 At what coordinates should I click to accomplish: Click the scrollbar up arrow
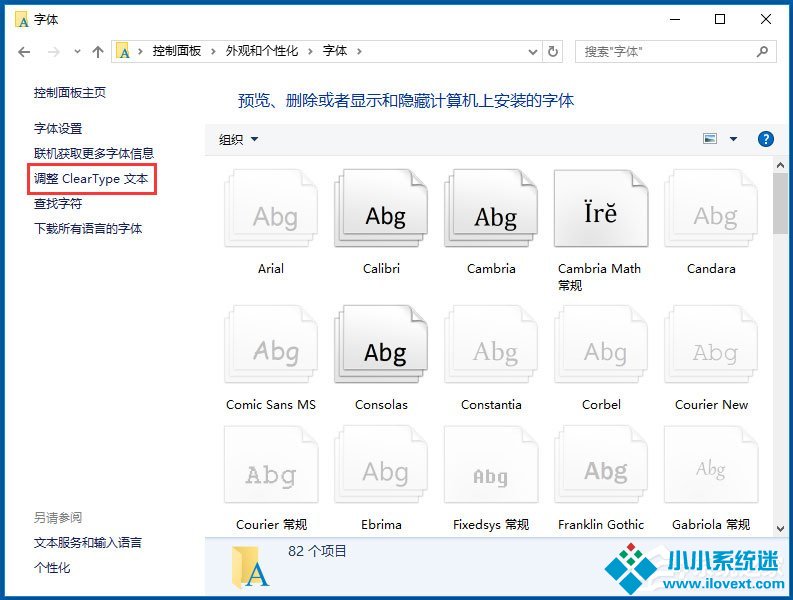(x=780, y=165)
